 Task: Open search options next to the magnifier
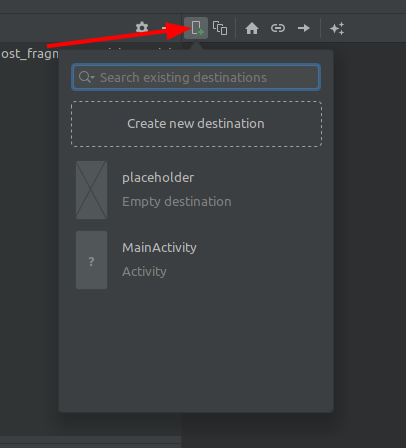[87, 77]
